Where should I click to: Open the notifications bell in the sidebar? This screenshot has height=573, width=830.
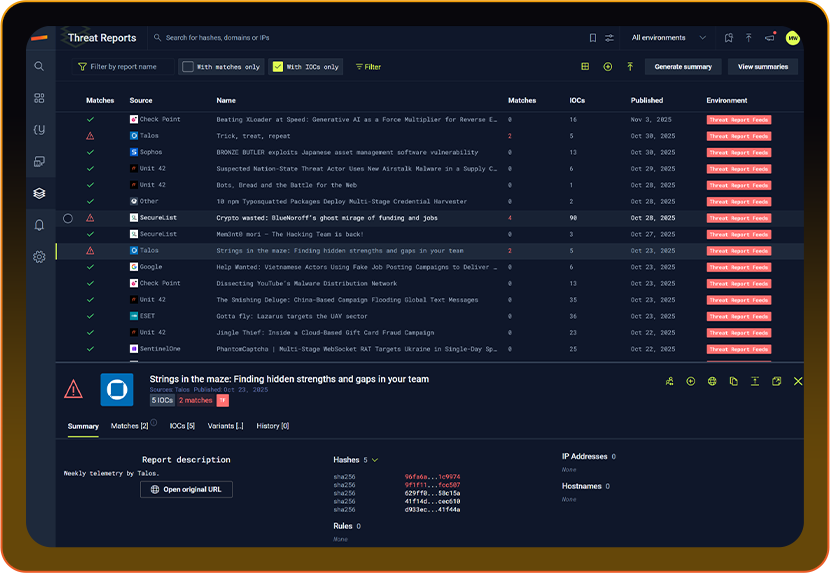[x=39, y=225]
